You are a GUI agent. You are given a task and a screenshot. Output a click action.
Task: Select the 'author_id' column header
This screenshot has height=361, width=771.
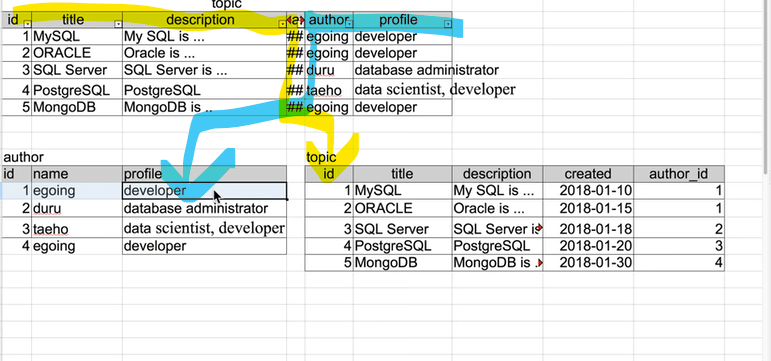(x=679, y=174)
